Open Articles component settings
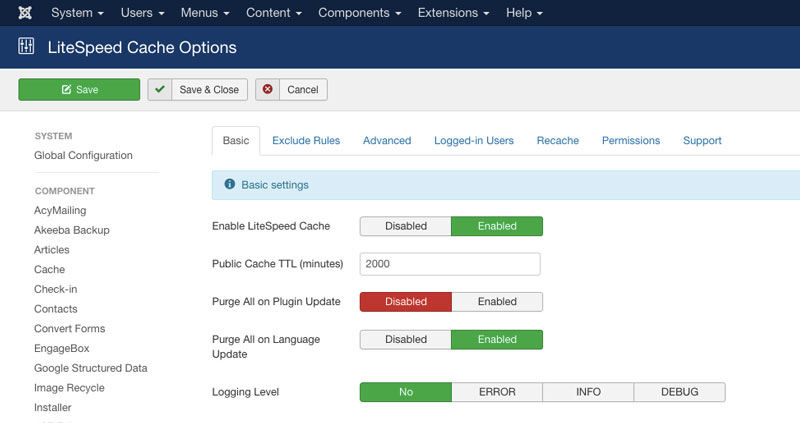This screenshot has width=800, height=423. (x=52, y=250)
